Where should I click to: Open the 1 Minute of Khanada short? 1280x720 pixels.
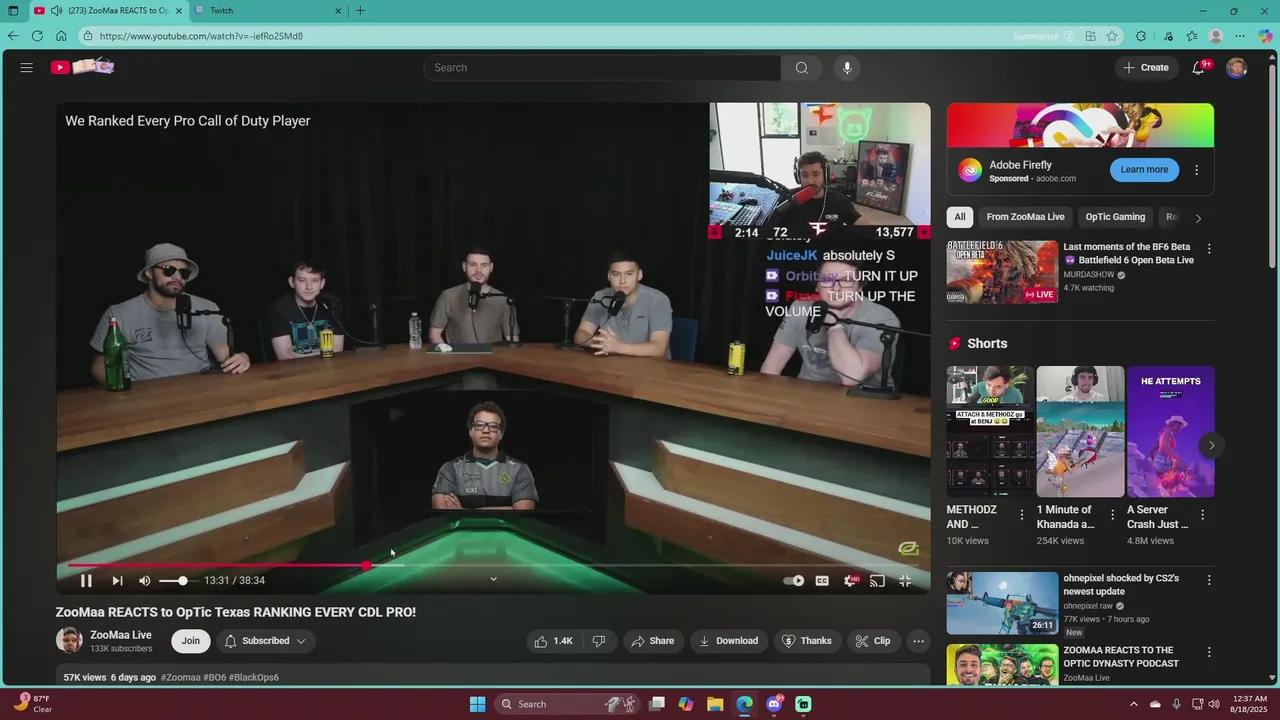pos(1080,432)
